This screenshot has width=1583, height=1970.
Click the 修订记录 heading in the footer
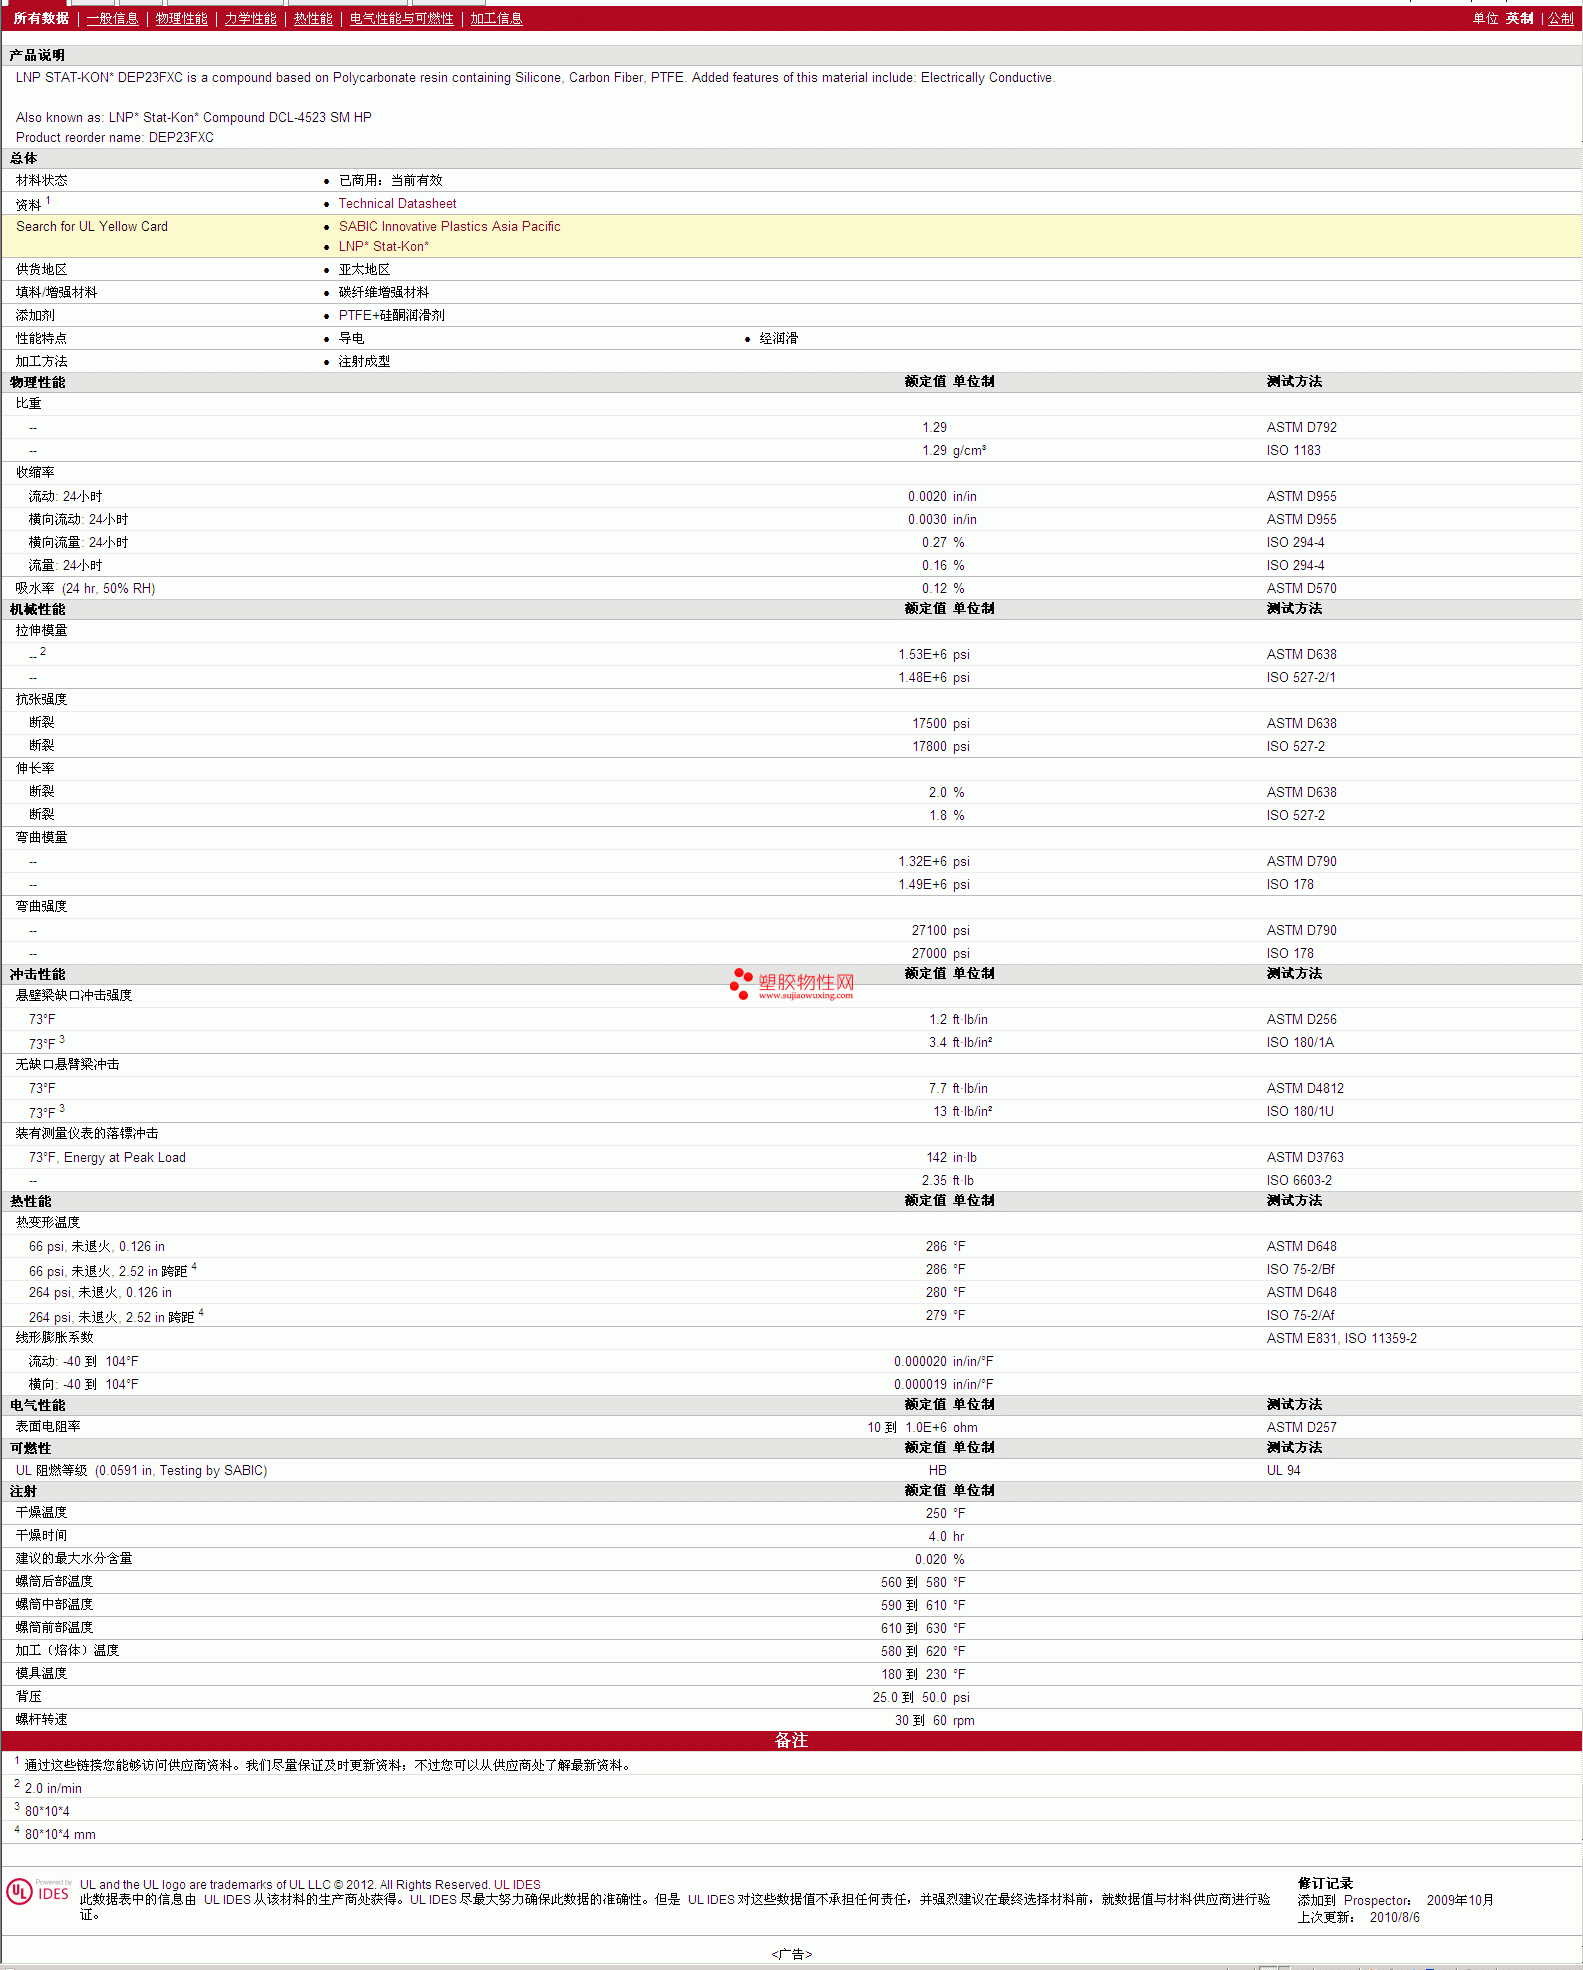pos(1325,1884)
